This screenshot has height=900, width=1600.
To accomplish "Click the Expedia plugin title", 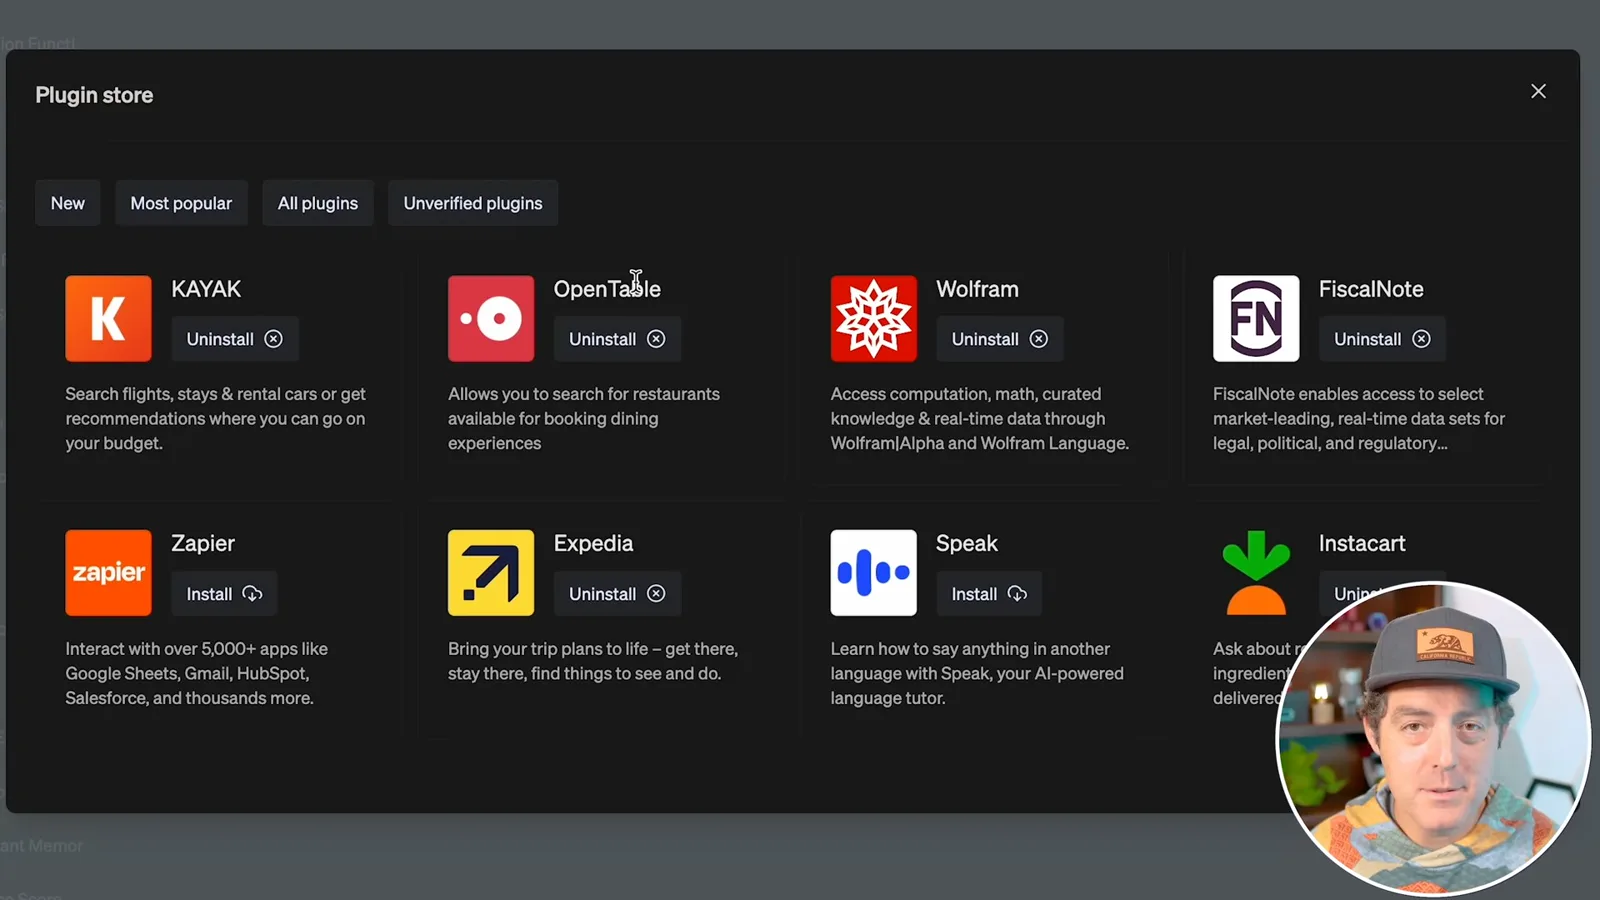I will 593,544.
